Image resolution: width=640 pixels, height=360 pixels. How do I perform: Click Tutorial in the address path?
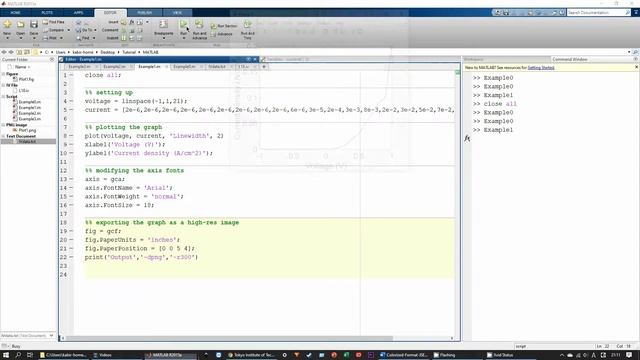(x=129, y=52)
